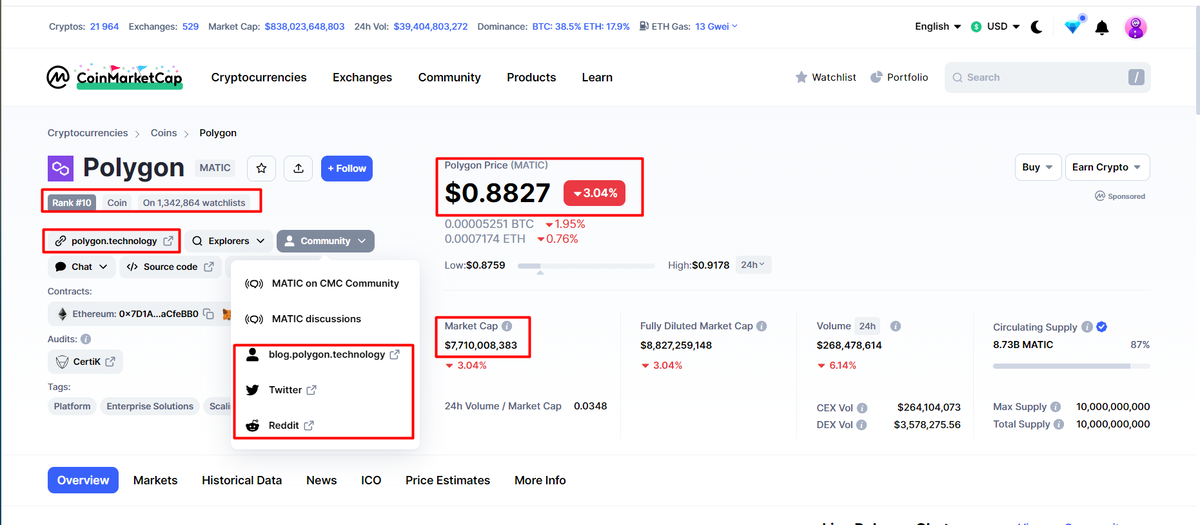
Task: Switch to the Price Estimates tab
Action: 448,480
